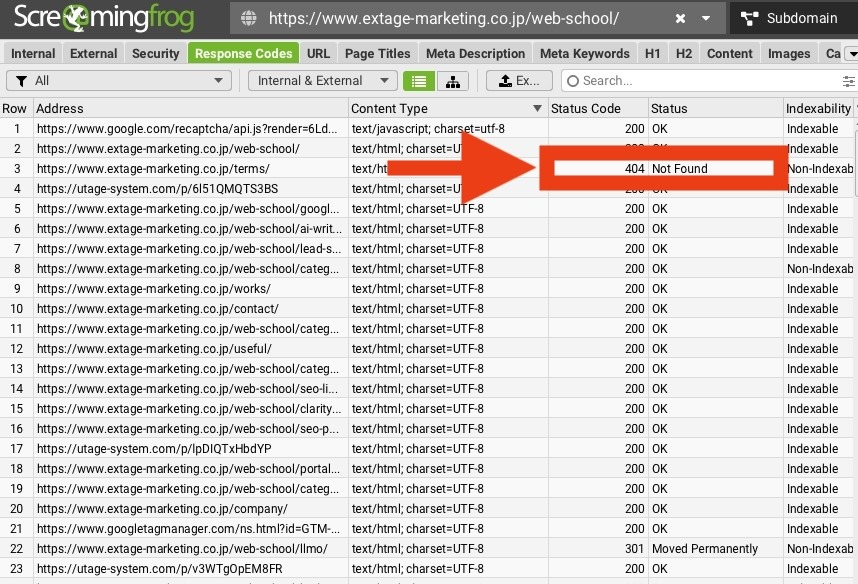Open search filter options slider icon
This screenshot has height=584, width=858.
click(848, 82)
